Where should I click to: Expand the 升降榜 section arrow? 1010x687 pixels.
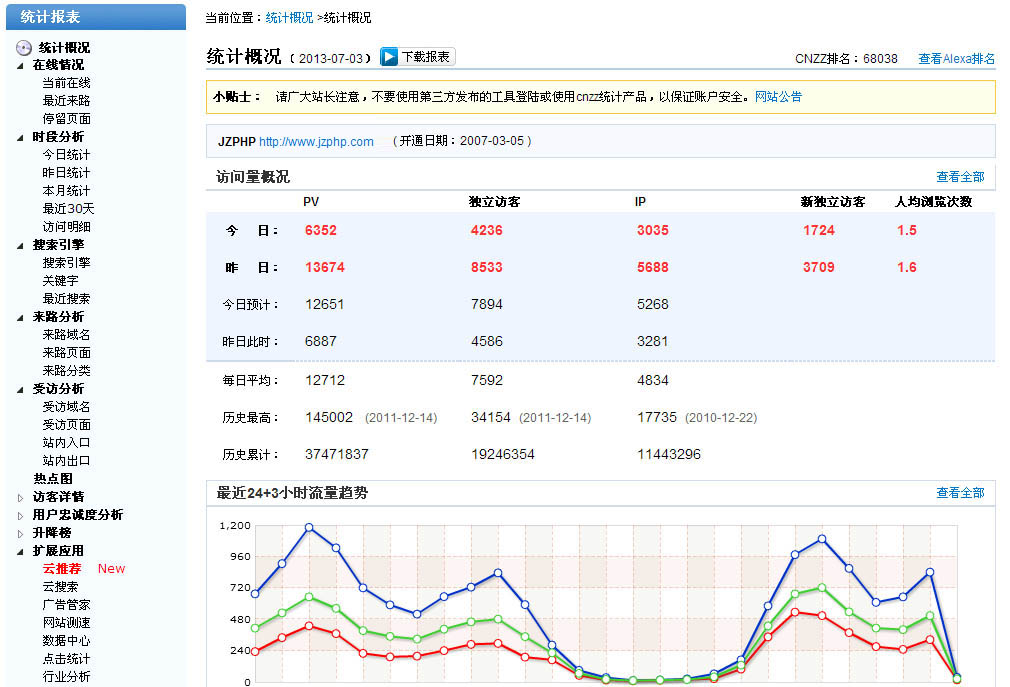click(x=20, y=533)
